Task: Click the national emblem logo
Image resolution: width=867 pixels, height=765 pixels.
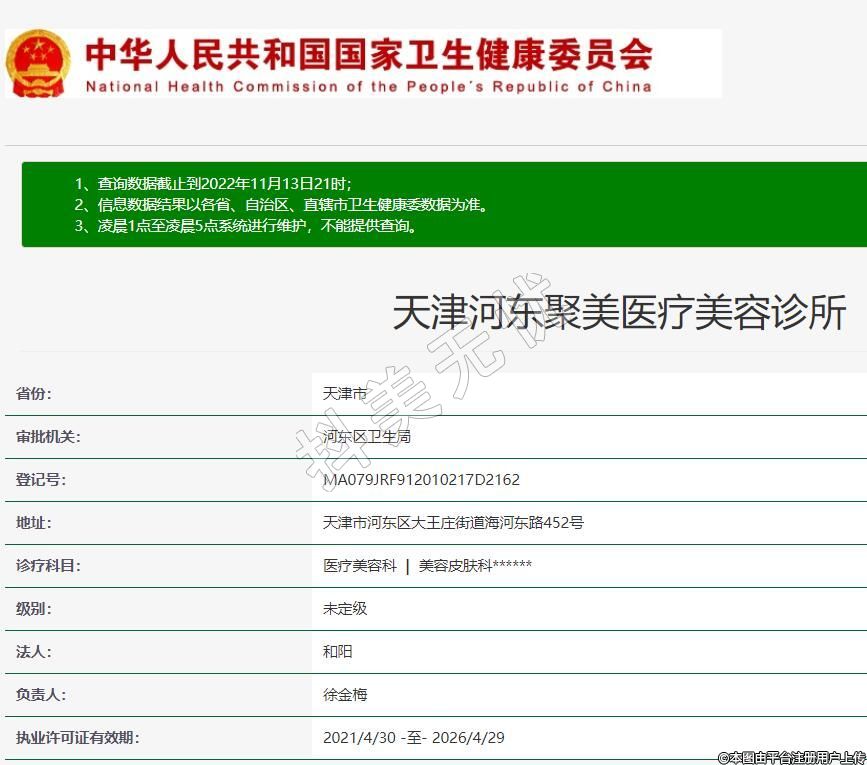Action: (39, 62)
